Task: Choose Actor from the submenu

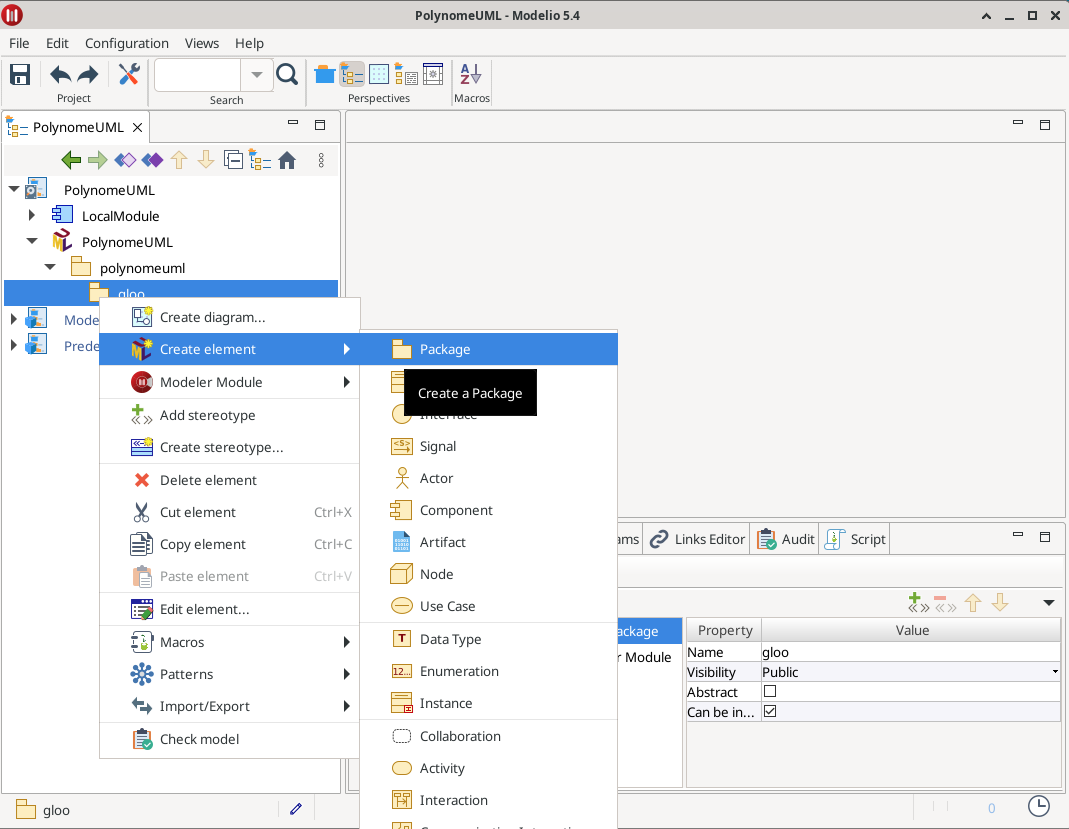Action: 488,479
